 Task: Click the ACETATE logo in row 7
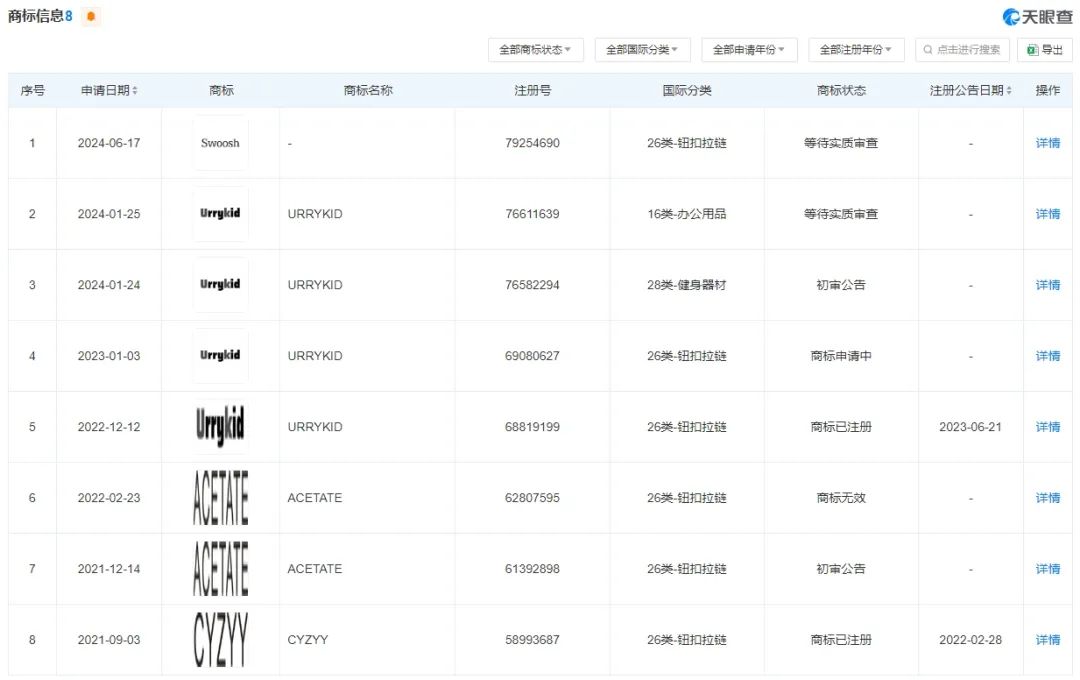(220, 569)
